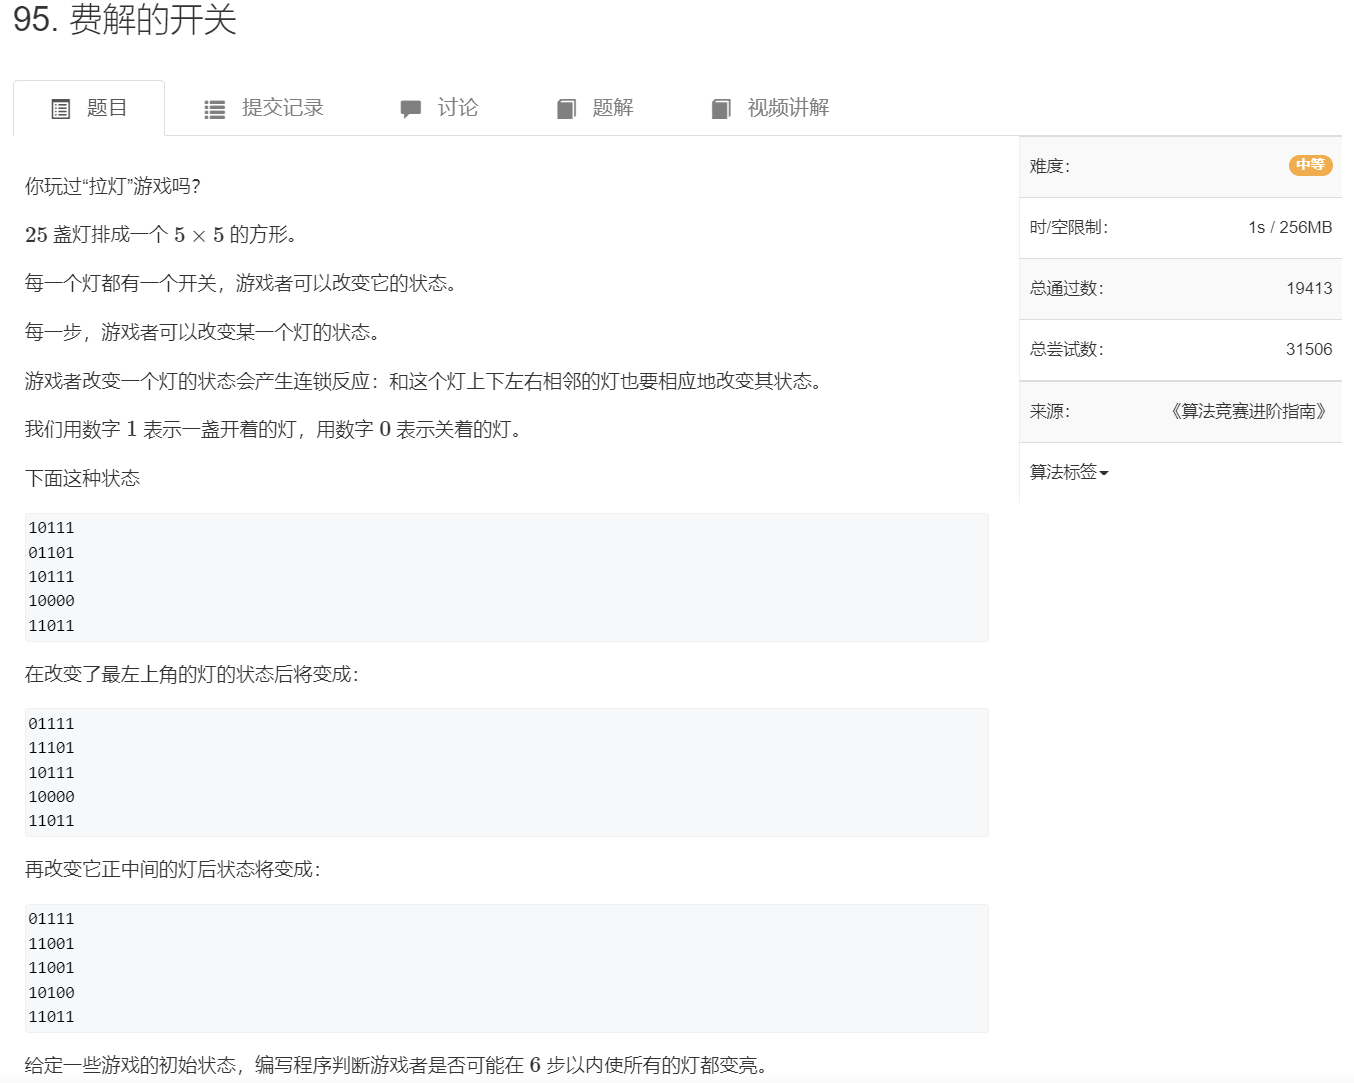Click the 题解 book icon
Viewport: 1354px width, 1083px height.
point(566,109)
